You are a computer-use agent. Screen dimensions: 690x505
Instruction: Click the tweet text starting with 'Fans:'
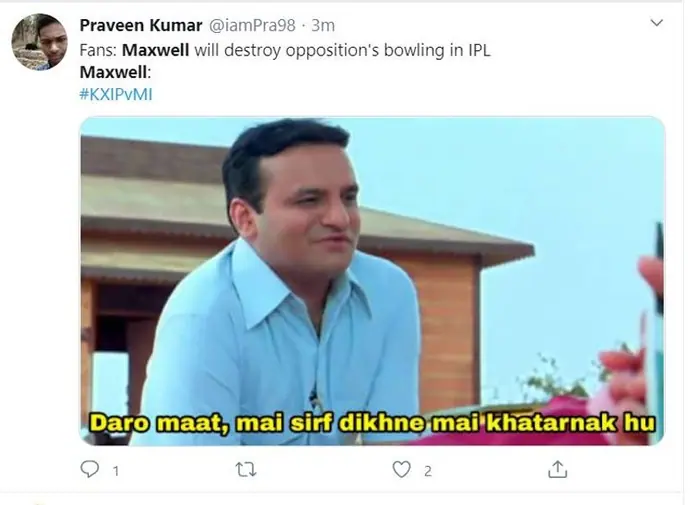click(285, 50)
